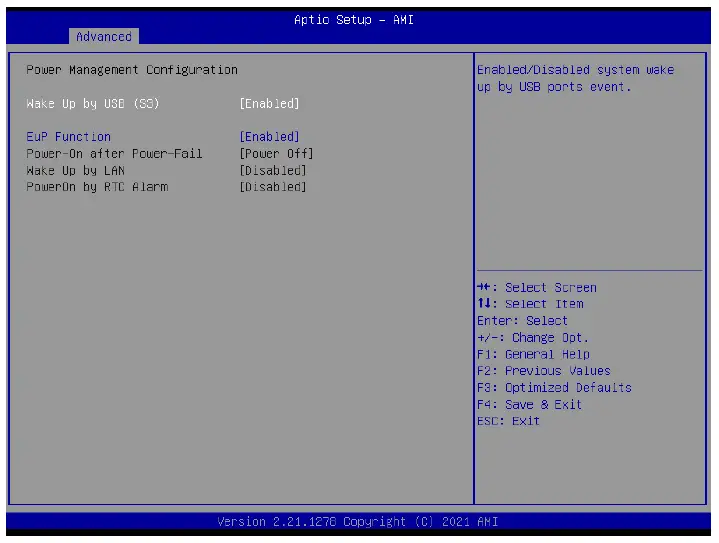Image resolution: width=719 pixels, height=543 pixels.
Task: Click the Select Item arrow keys hint
Action: pos(530,304)
